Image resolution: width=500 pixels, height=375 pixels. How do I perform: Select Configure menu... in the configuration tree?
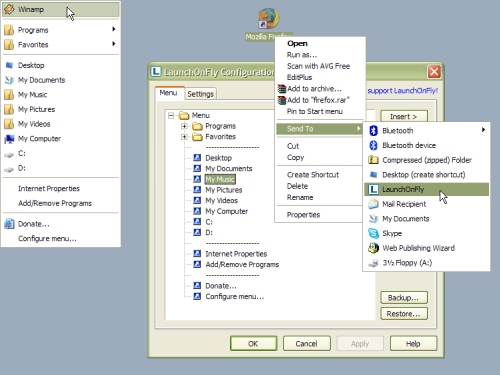click(235, 296)
